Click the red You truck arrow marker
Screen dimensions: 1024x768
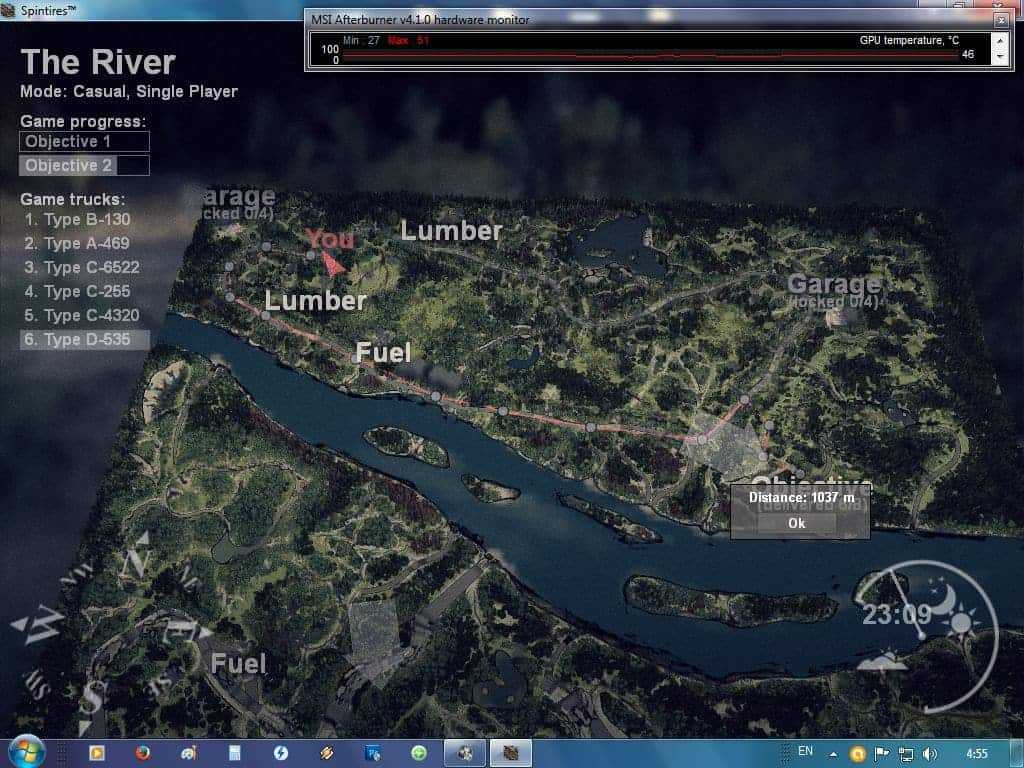(x=333, y=264)
